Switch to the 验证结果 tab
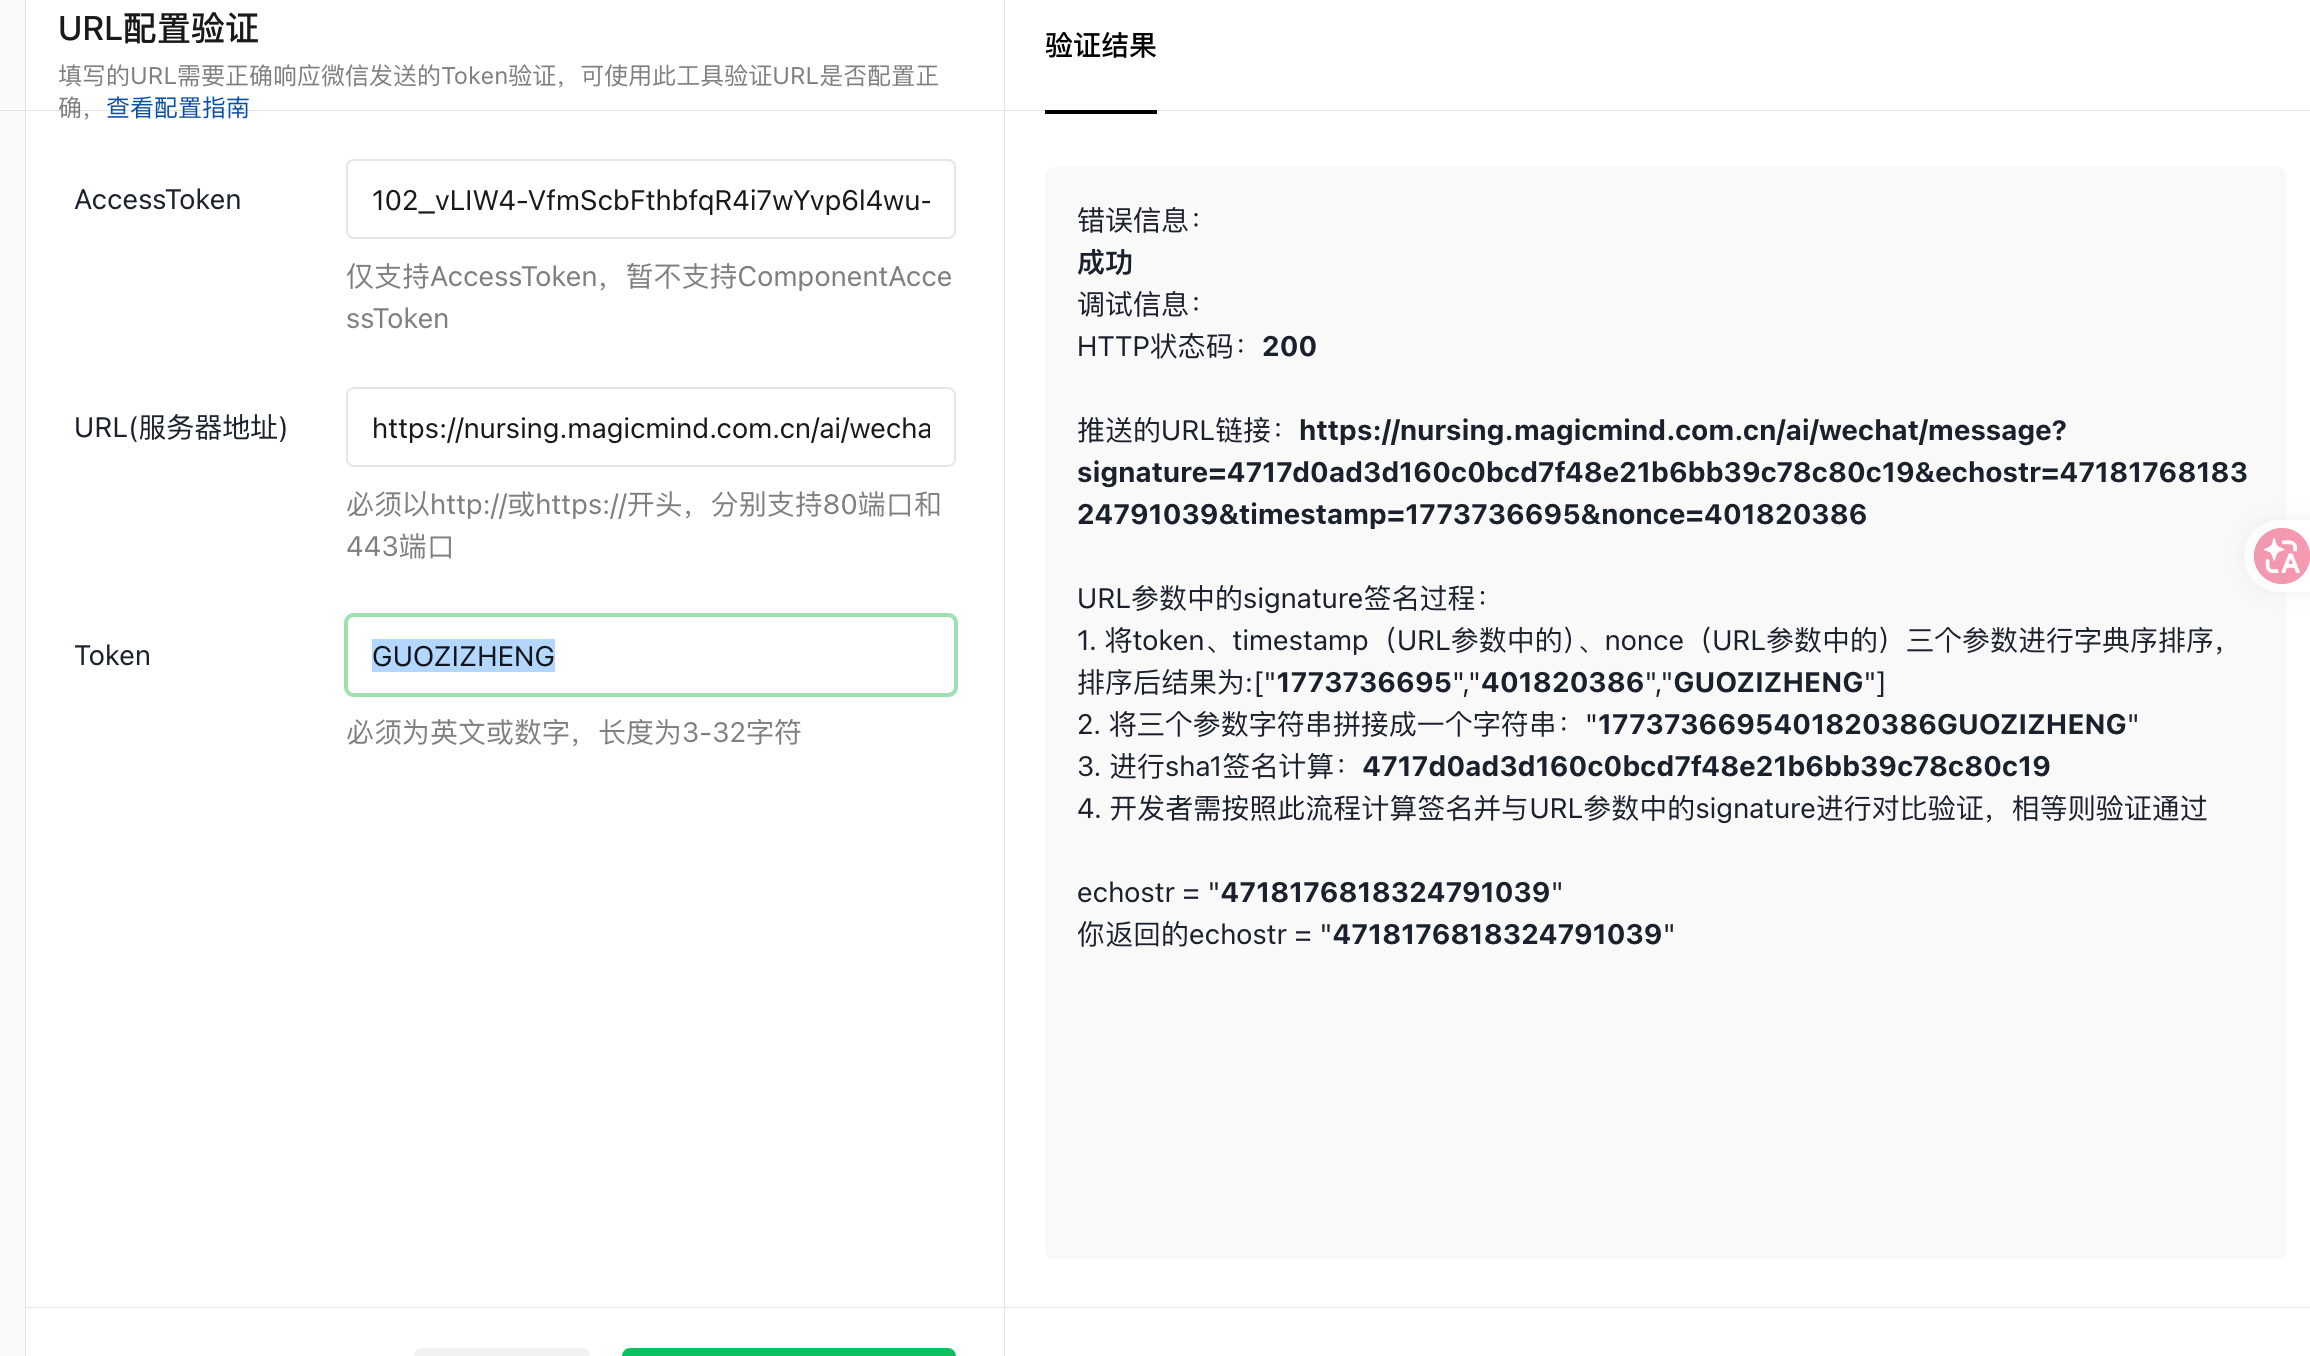 [1100, 46]
